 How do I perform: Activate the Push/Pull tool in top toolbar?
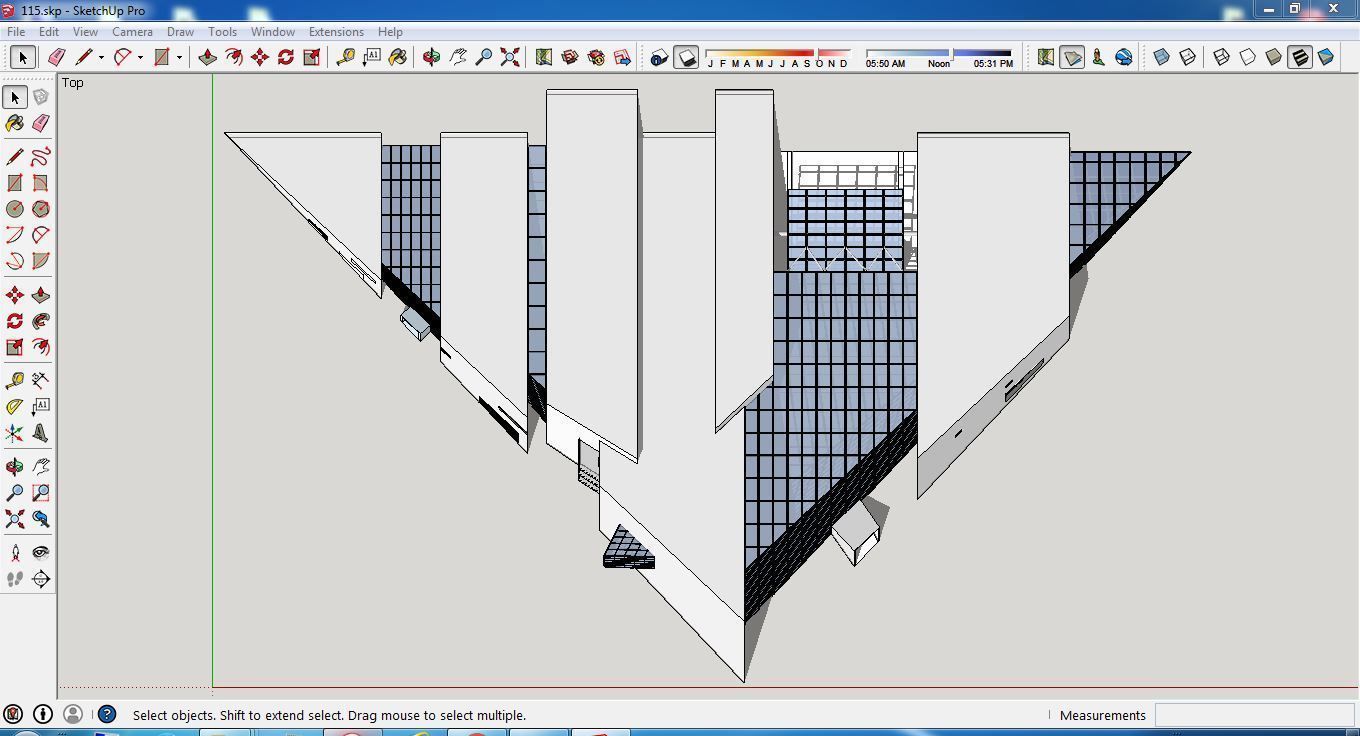tap(208, 58)
